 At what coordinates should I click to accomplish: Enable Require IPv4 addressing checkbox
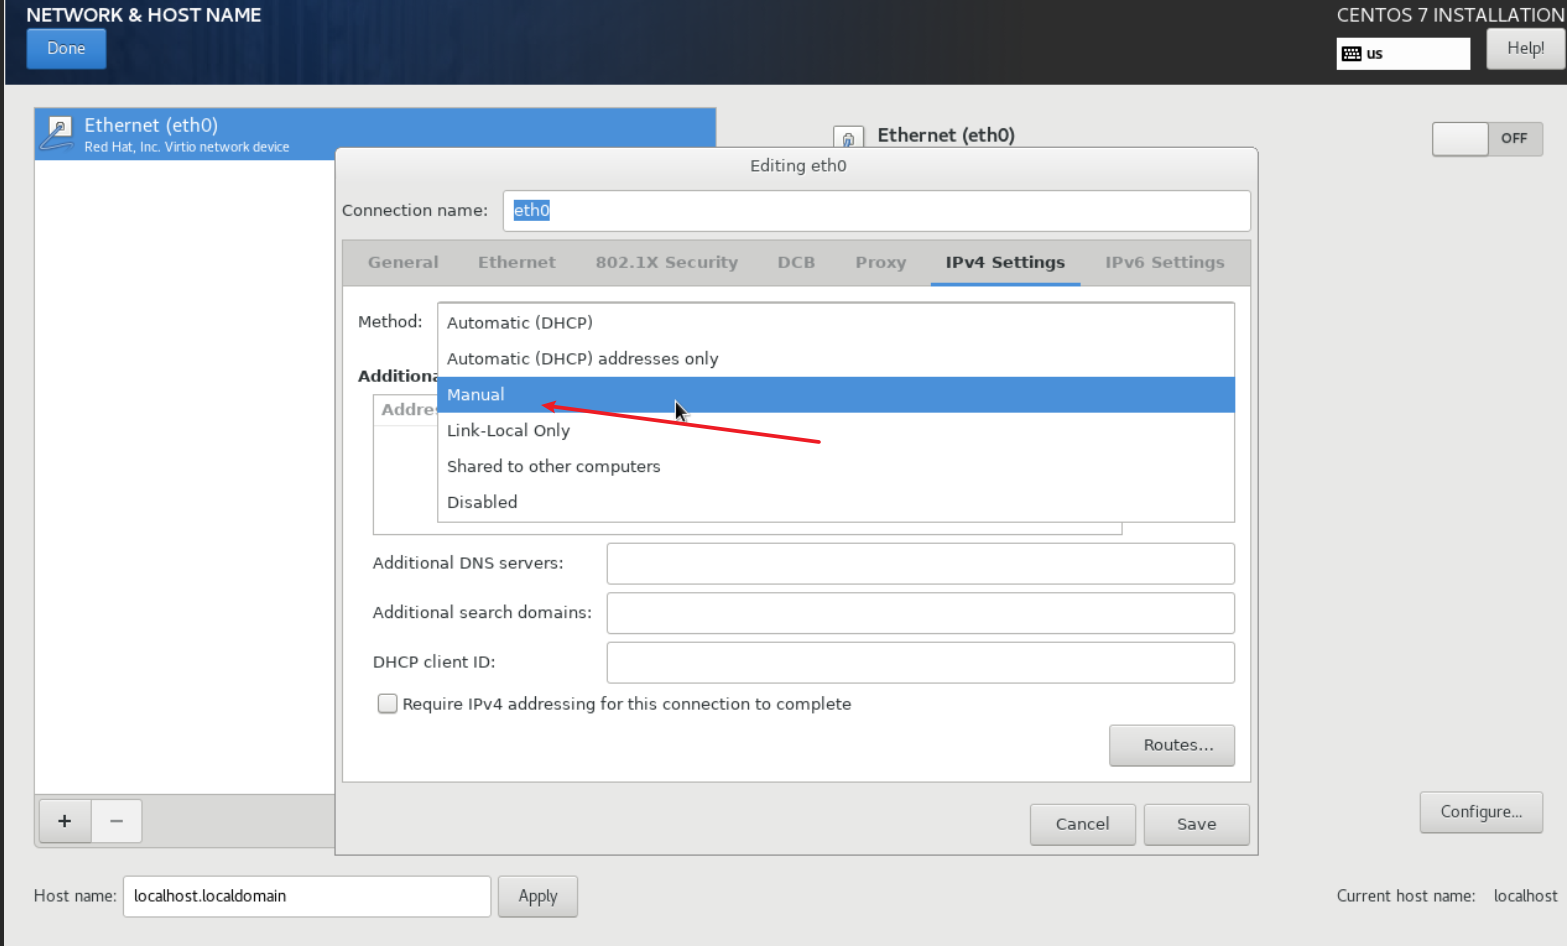coord(387,704)
